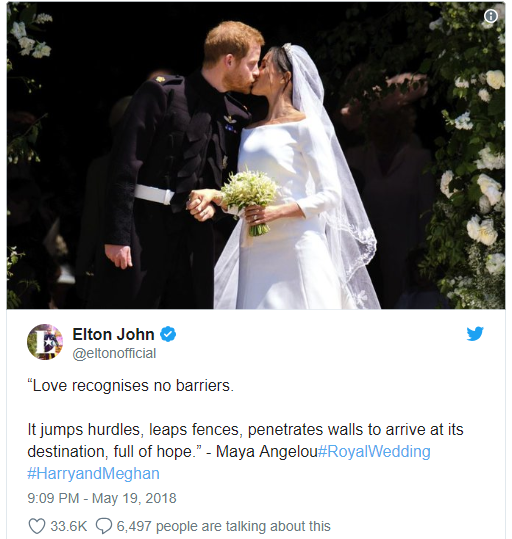Open the #RoyalWedding hashtag
Image resolution: width=512 pixels, height=539 pixels.
pos(374,451)
